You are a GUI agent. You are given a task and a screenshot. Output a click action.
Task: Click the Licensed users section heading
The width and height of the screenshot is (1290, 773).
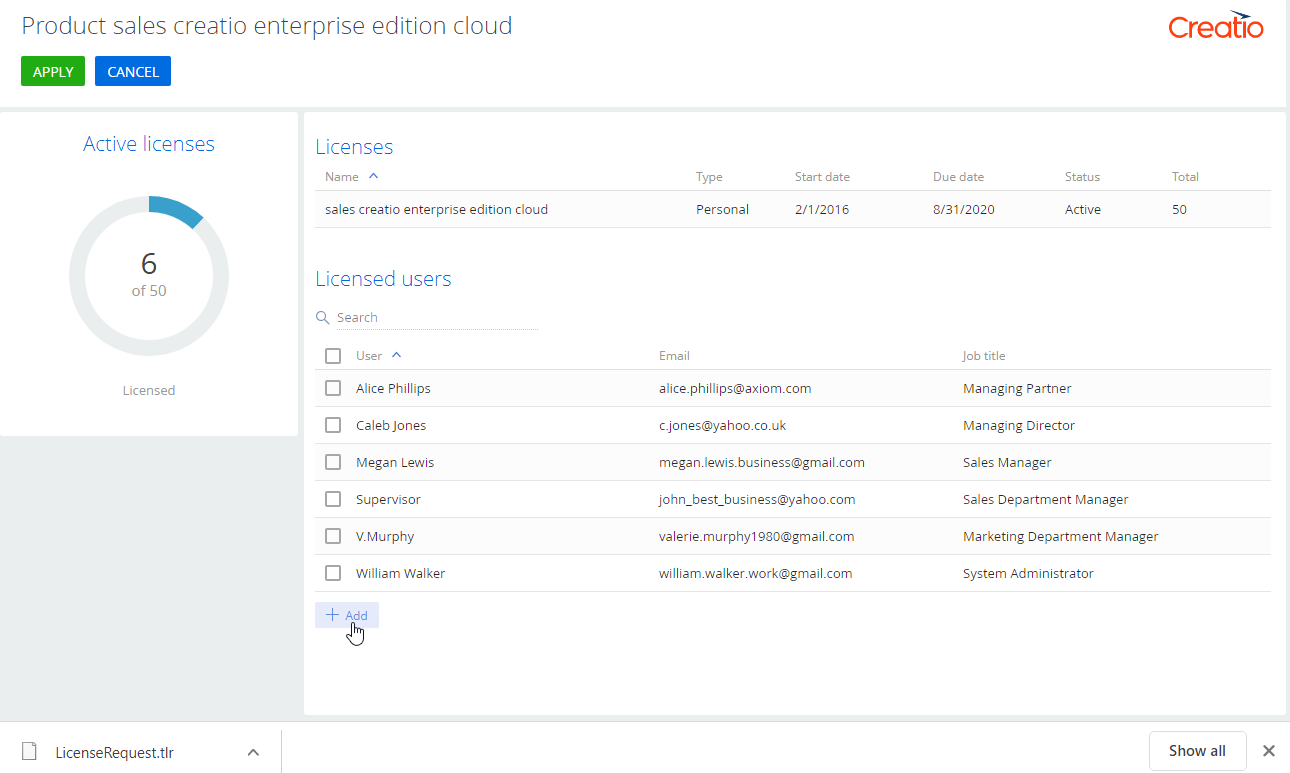[383, 279]
